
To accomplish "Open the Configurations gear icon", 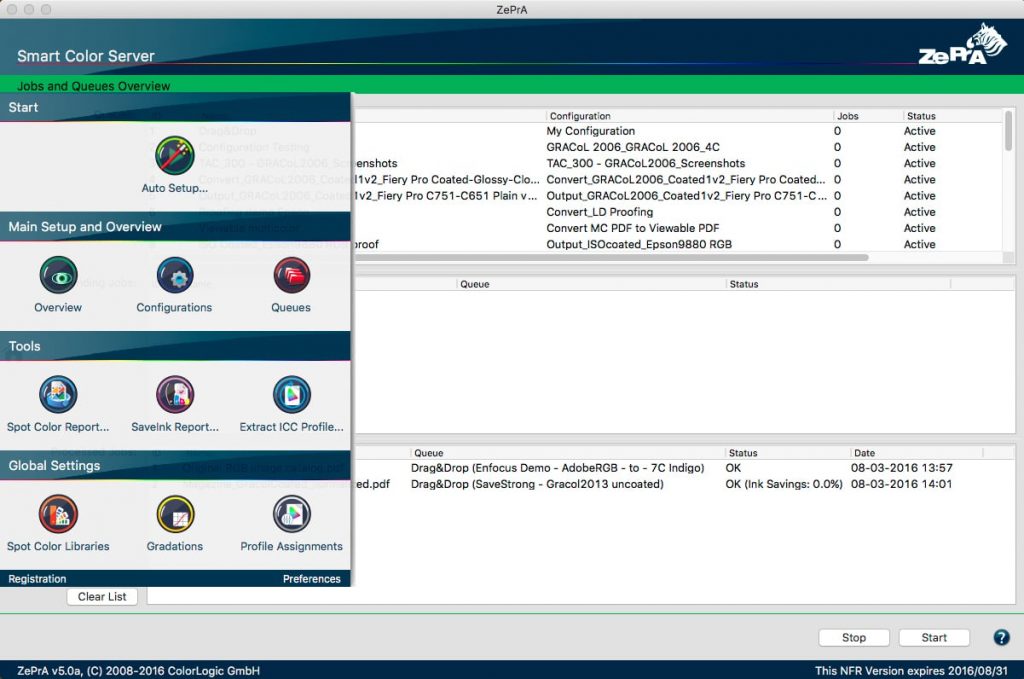I will pos(175,275).
